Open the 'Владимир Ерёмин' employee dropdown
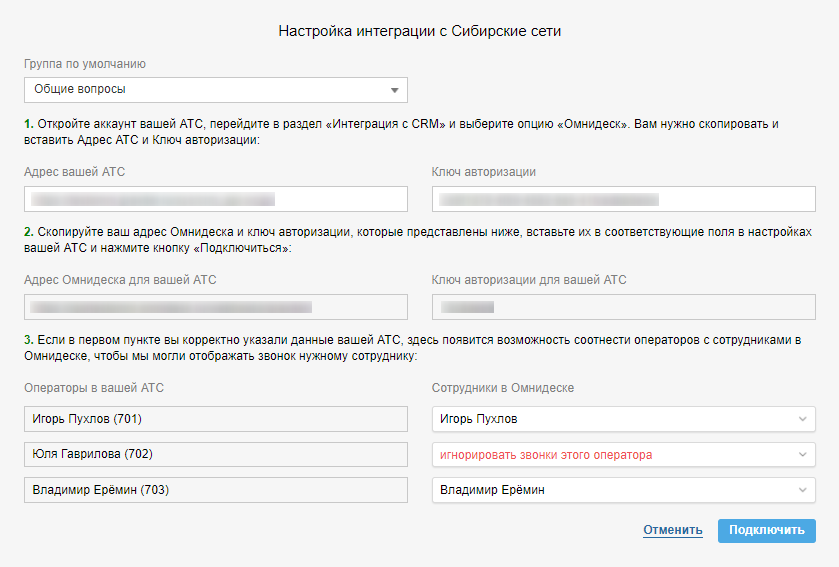This screenshot has height=567, width=839. [x=623, y=490]
